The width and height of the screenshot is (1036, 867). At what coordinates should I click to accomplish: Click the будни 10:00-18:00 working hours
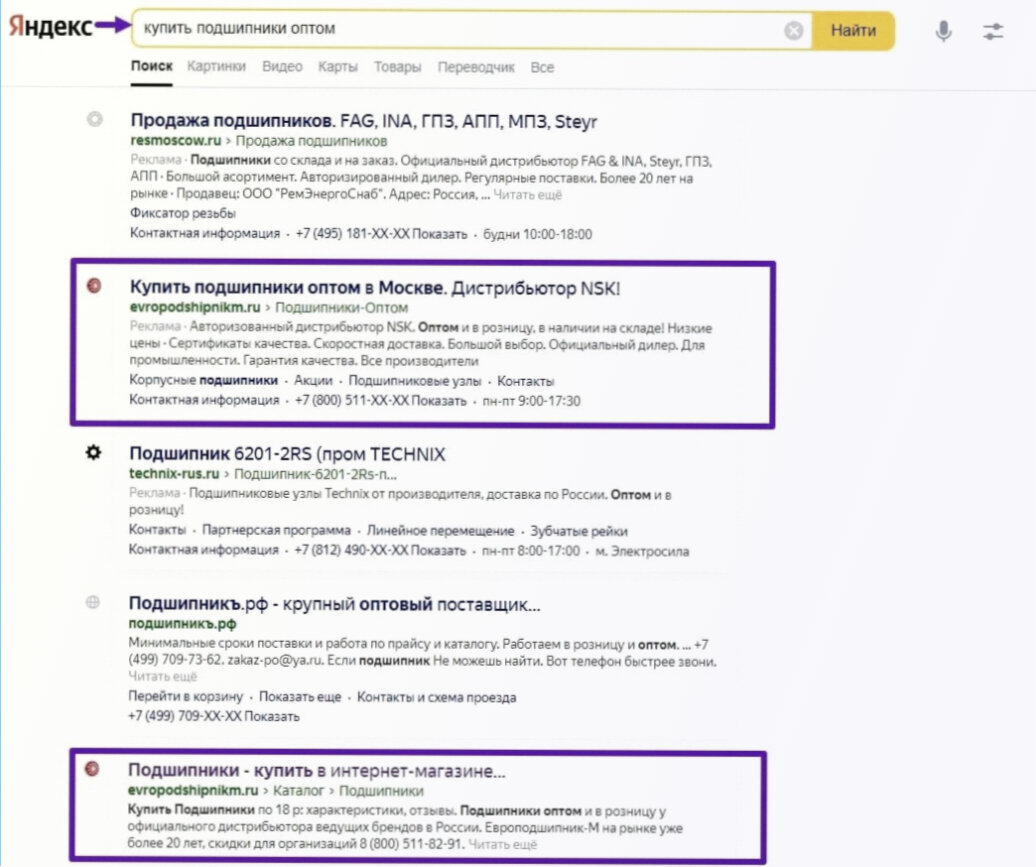click(538, 234)
